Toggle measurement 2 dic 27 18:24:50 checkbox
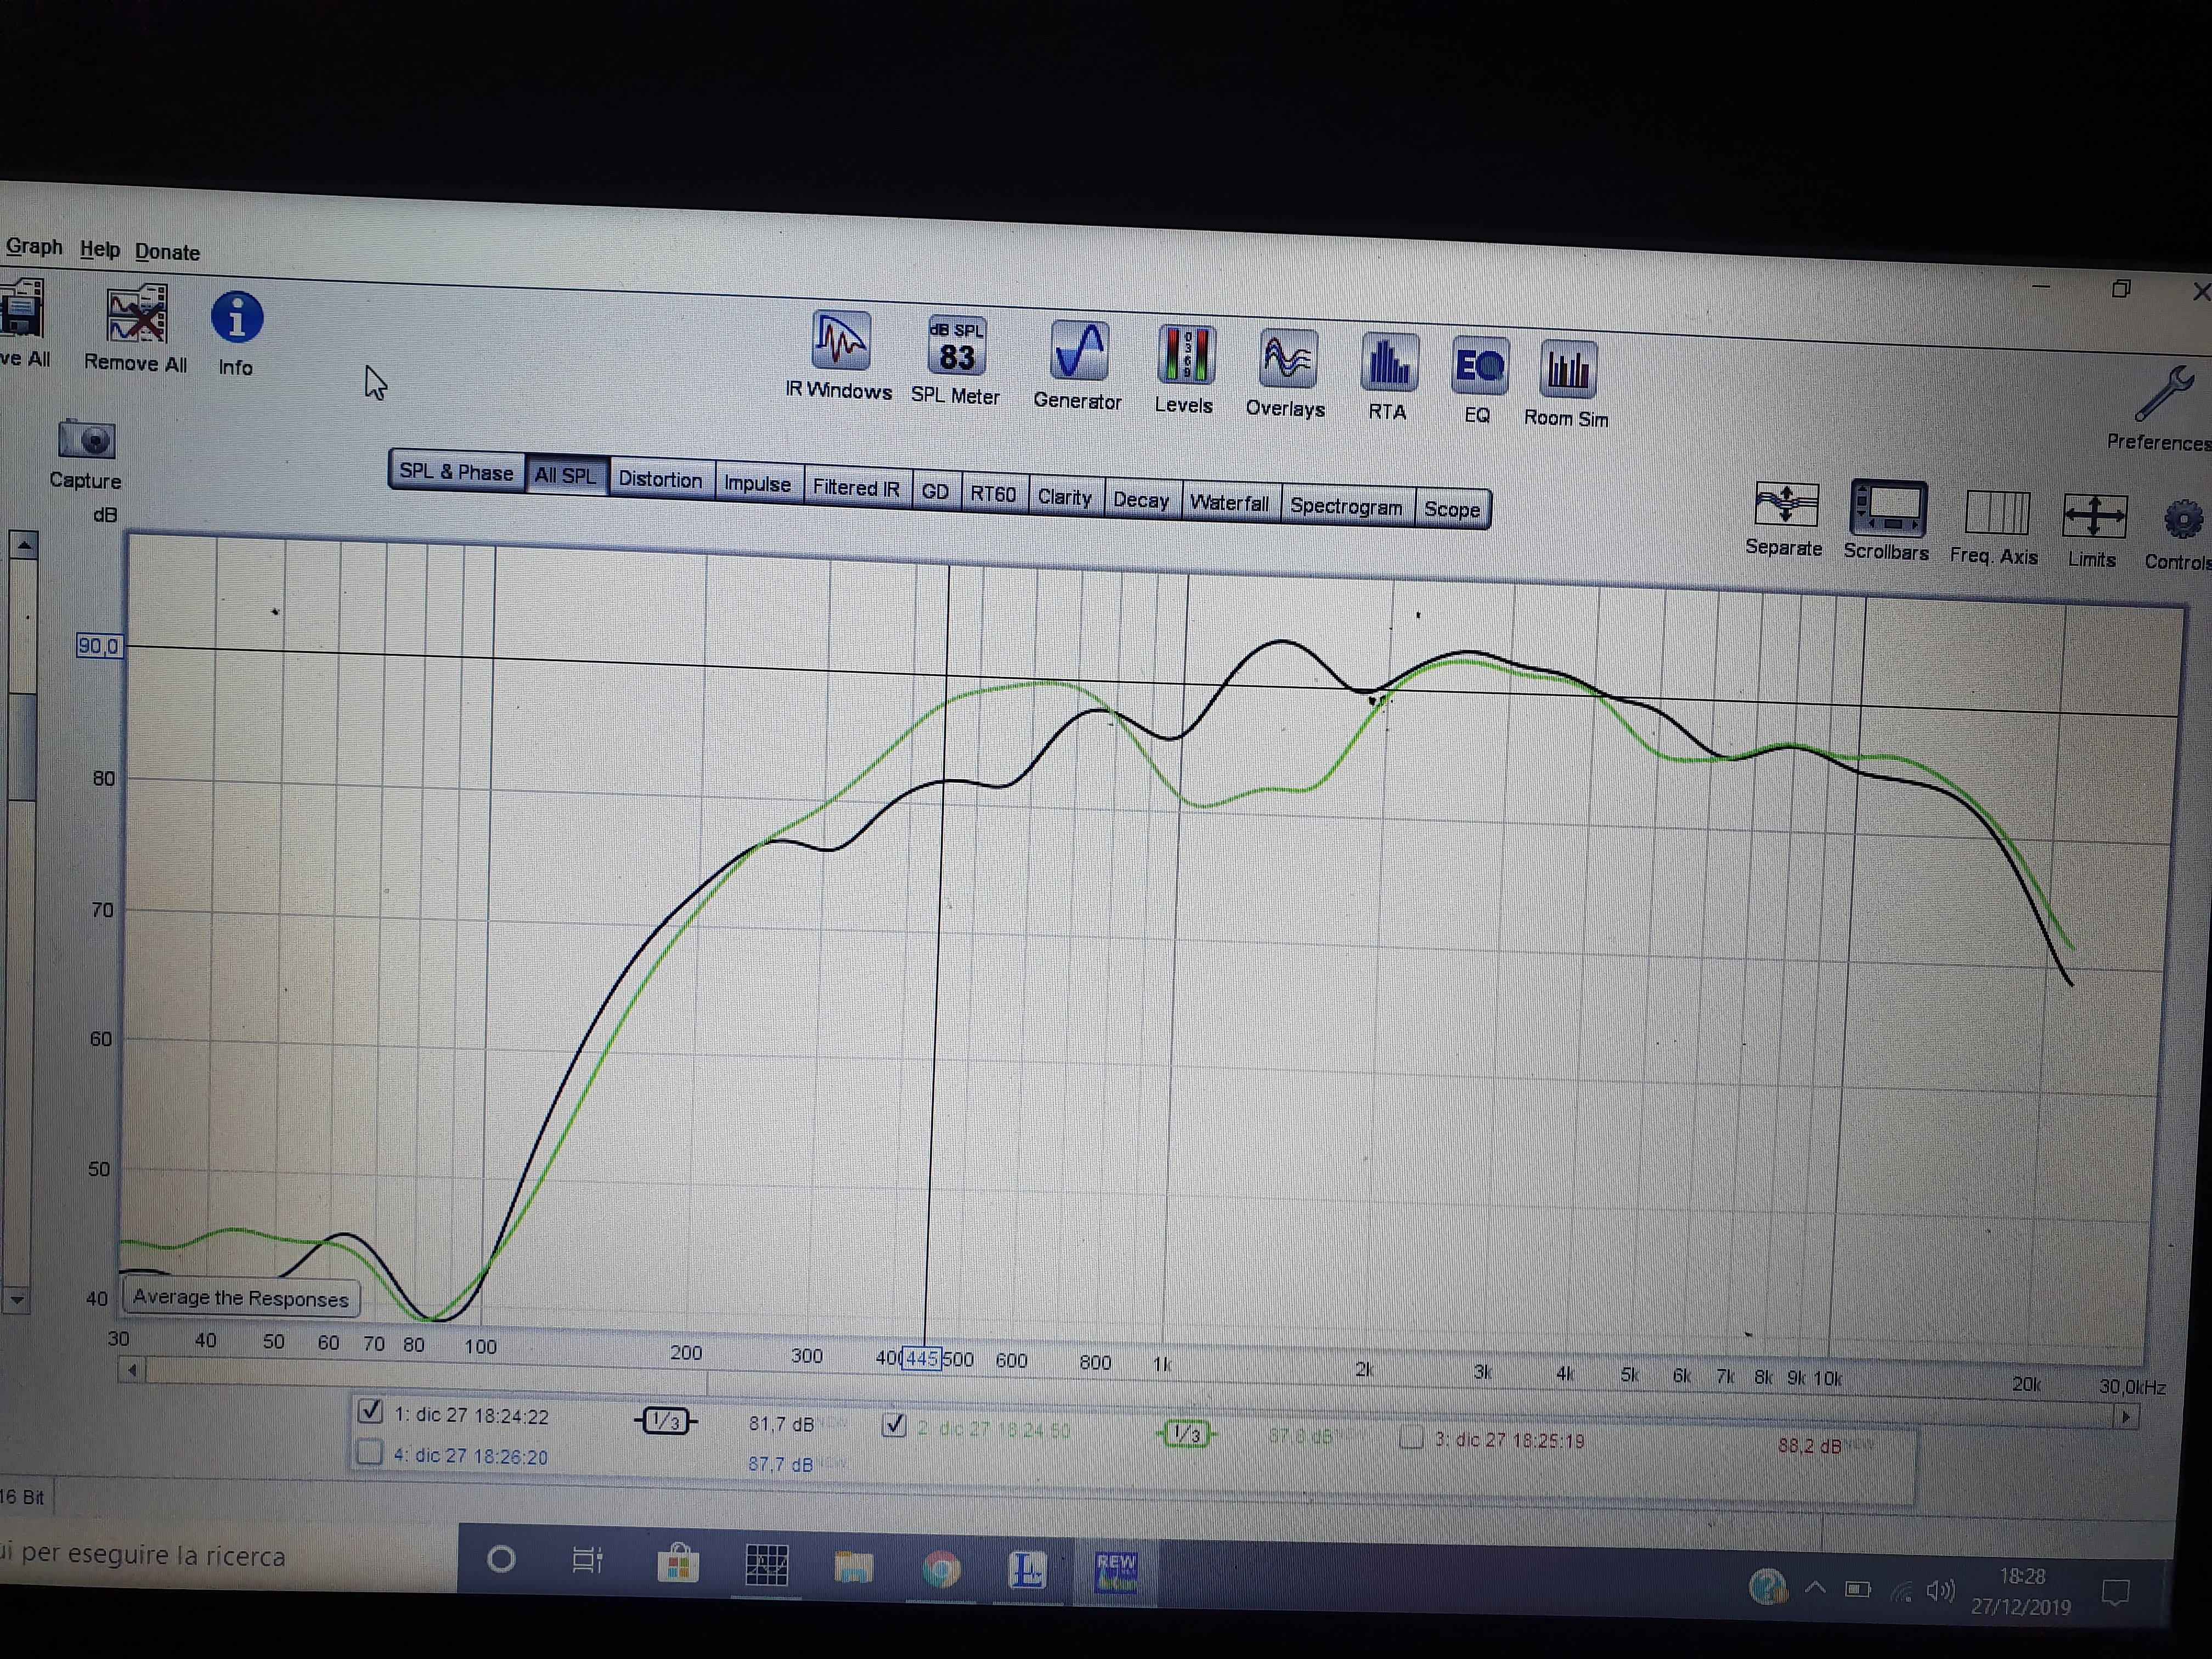2212x1659 pixels. coord(895,1425)
